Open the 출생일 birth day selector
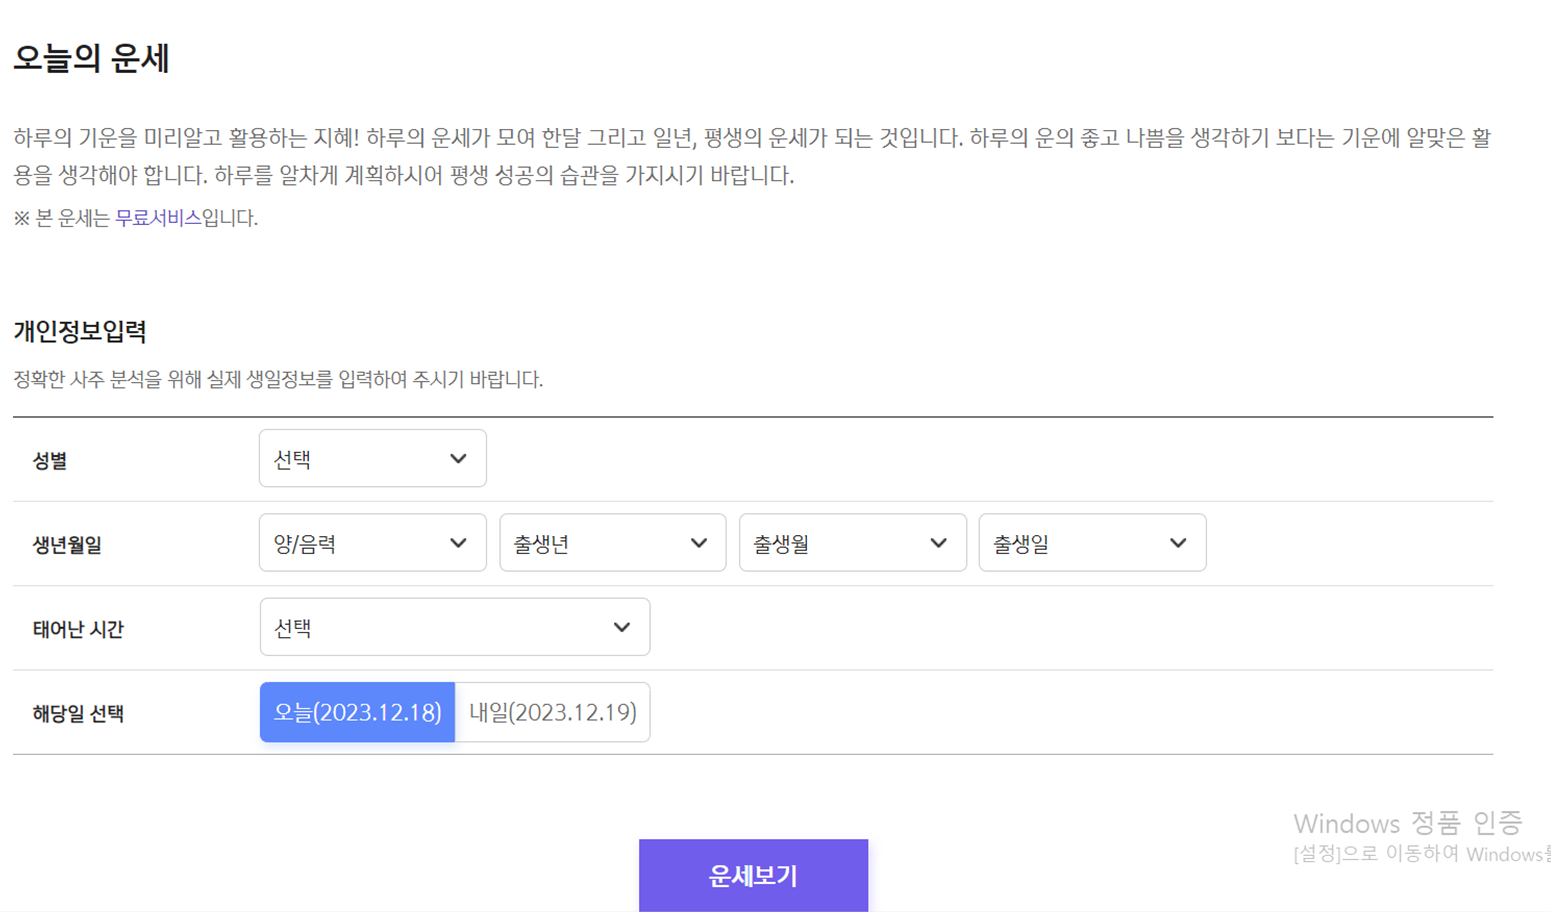This screenshot has height=912, width=1551. pyautogui.click(x=1090, y=542)
